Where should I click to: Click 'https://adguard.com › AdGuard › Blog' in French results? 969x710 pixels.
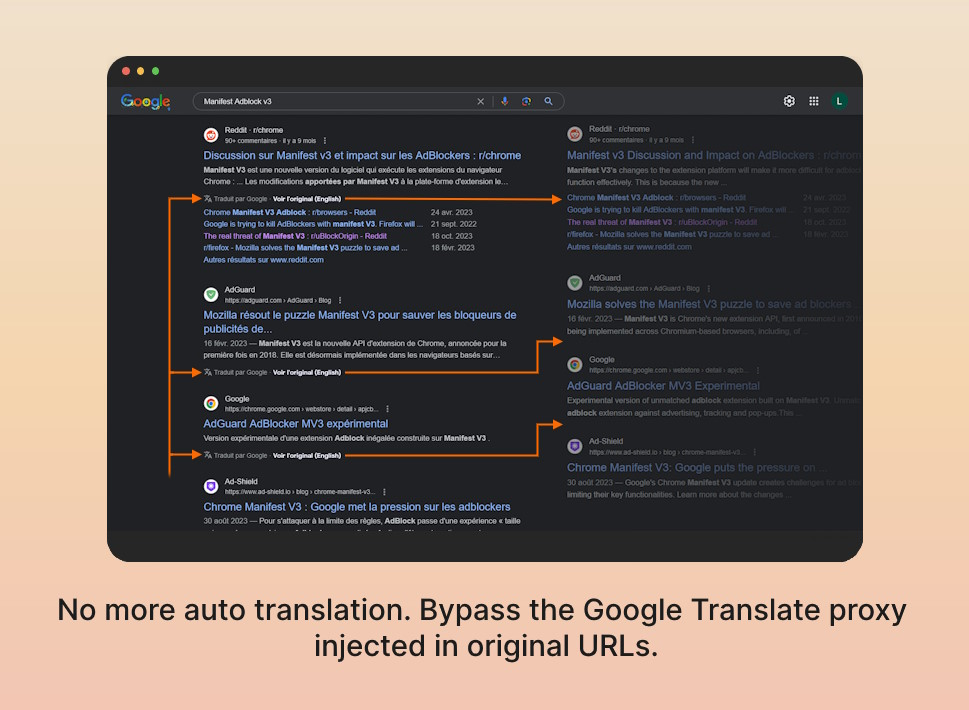click(278, 301)
